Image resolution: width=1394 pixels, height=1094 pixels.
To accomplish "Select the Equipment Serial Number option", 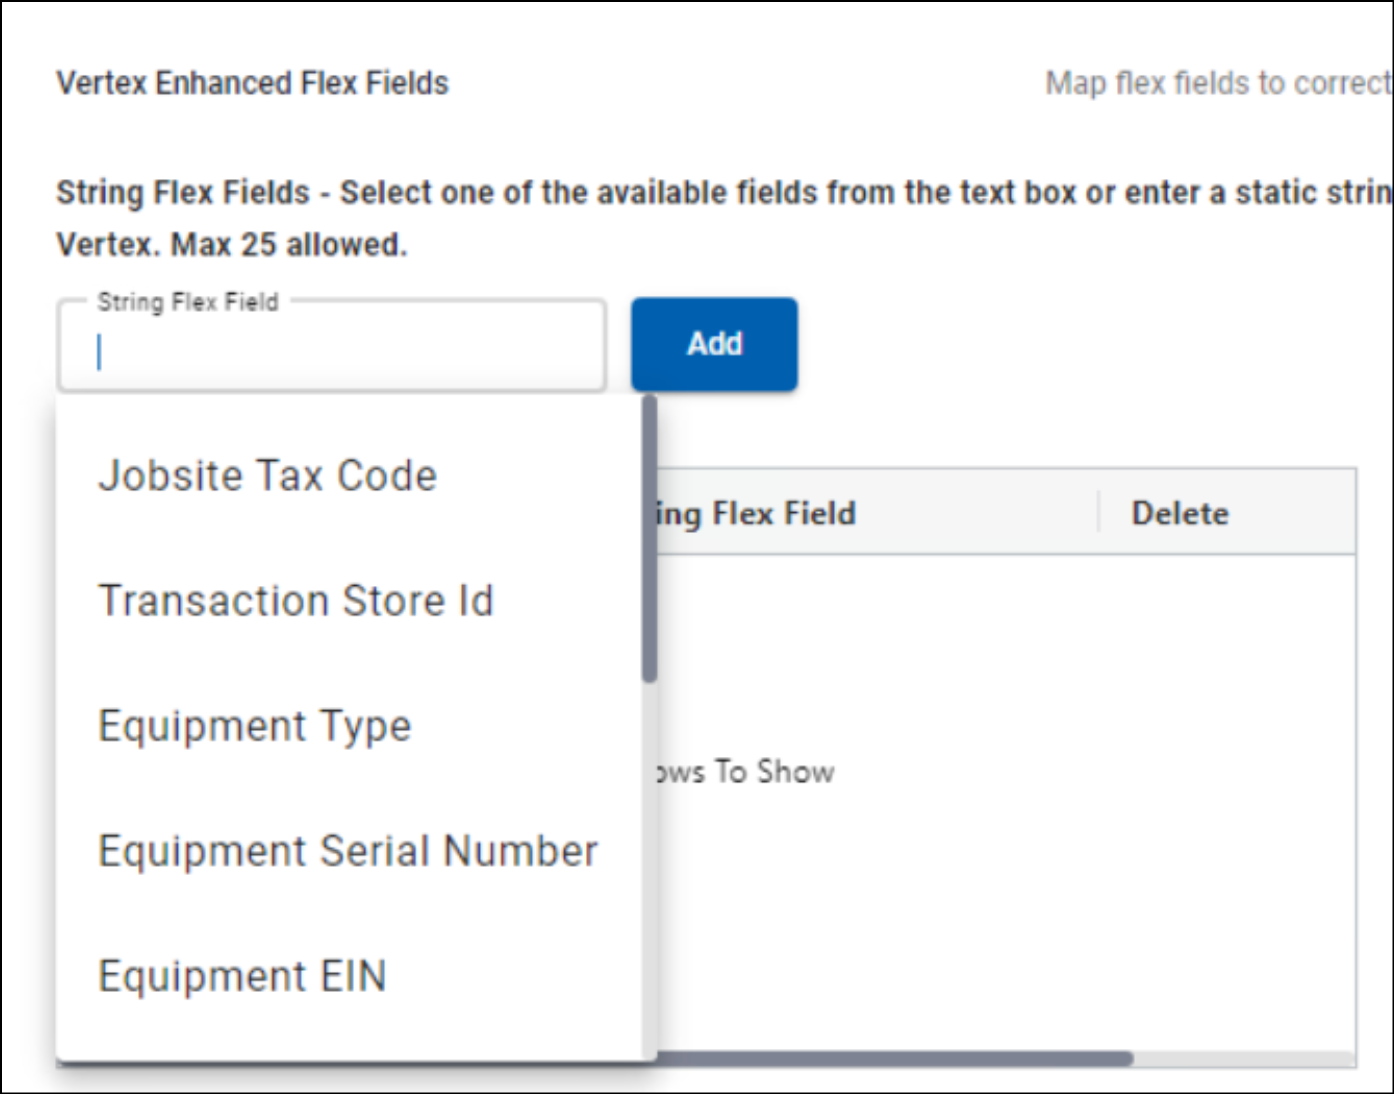I will [347, 851].
